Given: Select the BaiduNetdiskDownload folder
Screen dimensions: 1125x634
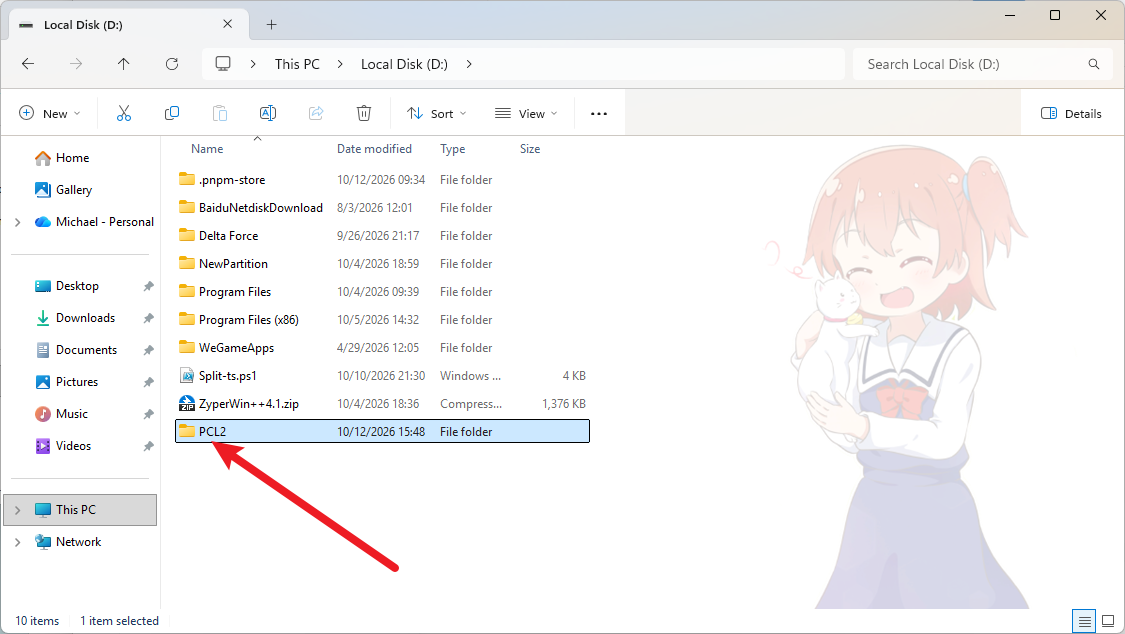Looking at the screenshot, I should (x=382, y=208).
